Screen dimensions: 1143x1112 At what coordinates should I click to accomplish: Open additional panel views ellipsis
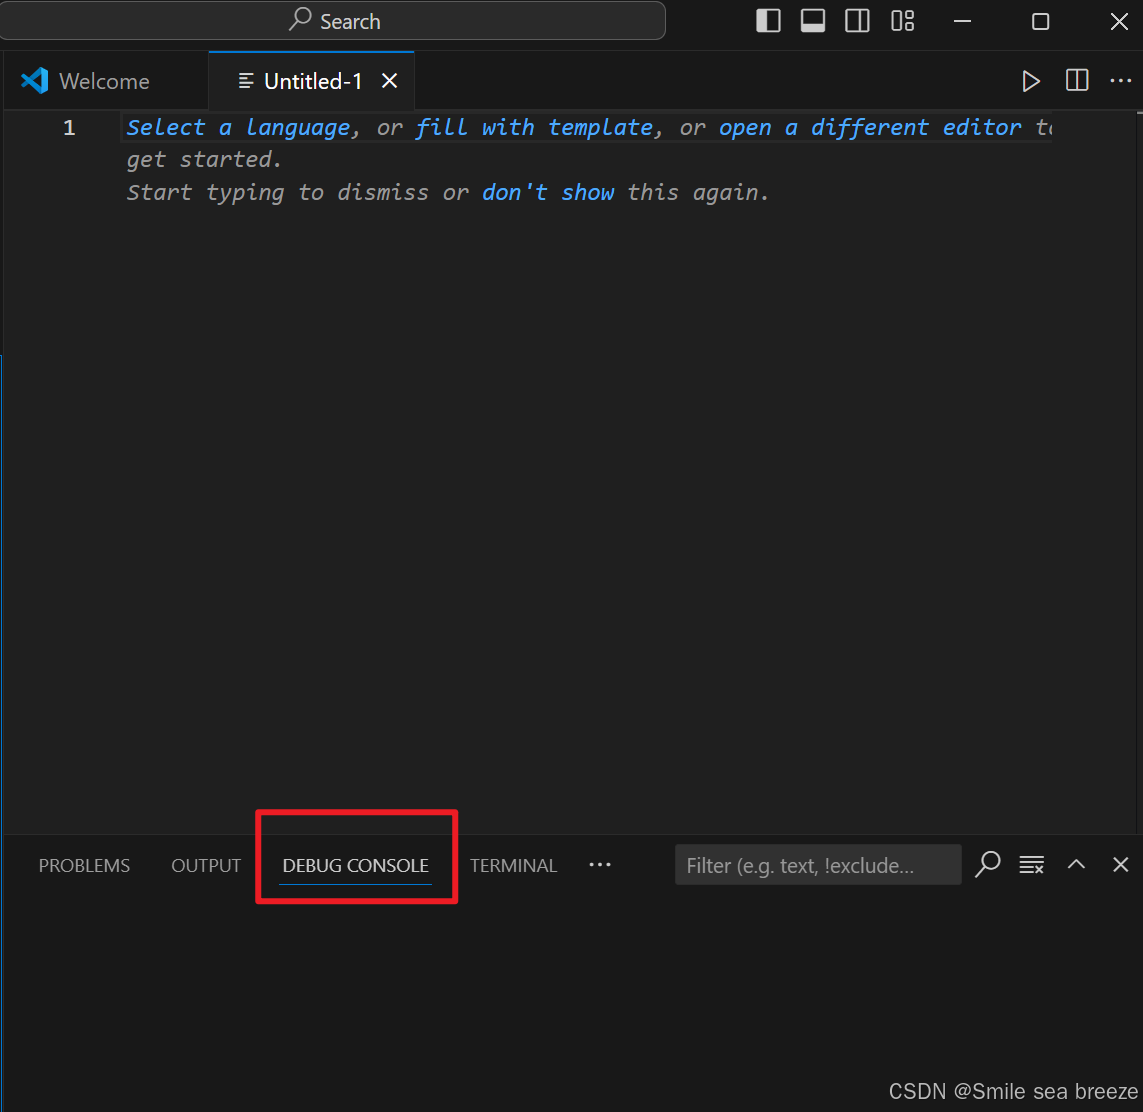pyautogui.click(x=600, y=865)
